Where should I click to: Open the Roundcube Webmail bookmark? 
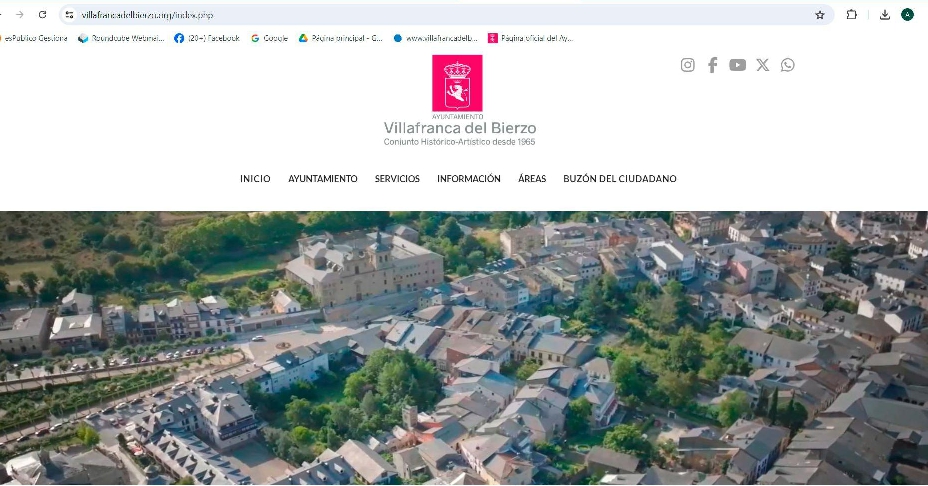pos(121,38)
